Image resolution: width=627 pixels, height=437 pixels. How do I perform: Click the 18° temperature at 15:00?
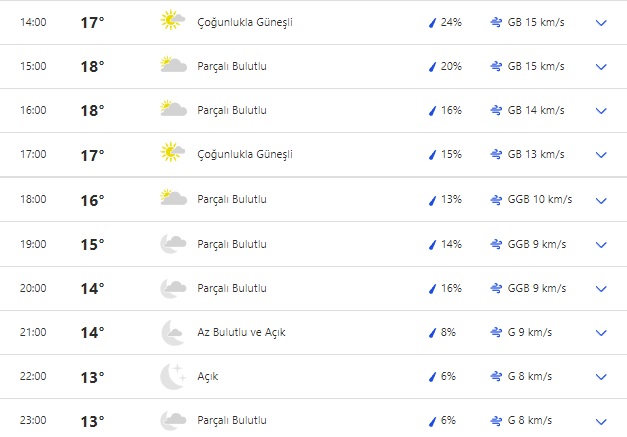92,67
